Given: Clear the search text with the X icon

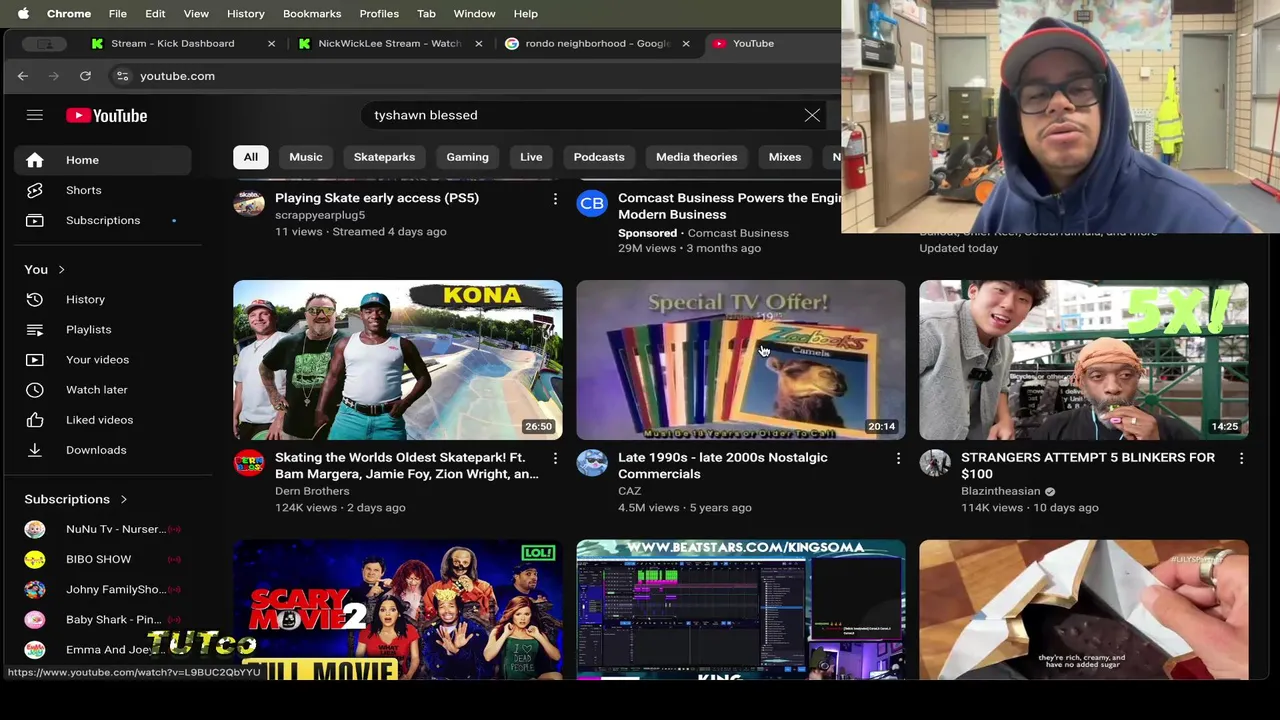Looking at the screenshot, I should point(812,115).
